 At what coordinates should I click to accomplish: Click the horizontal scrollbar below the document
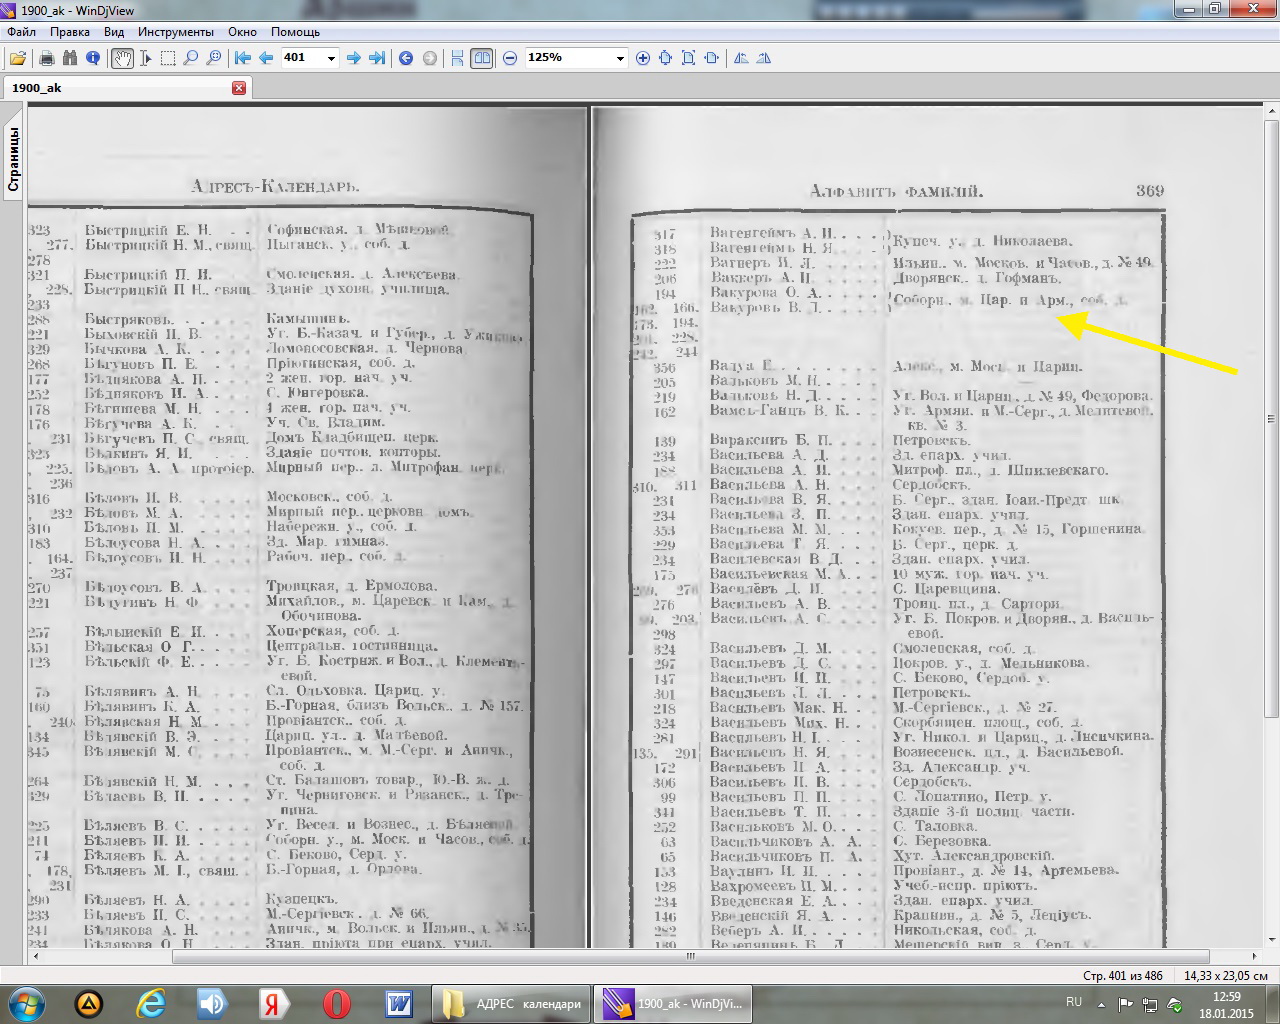(690, 956)
